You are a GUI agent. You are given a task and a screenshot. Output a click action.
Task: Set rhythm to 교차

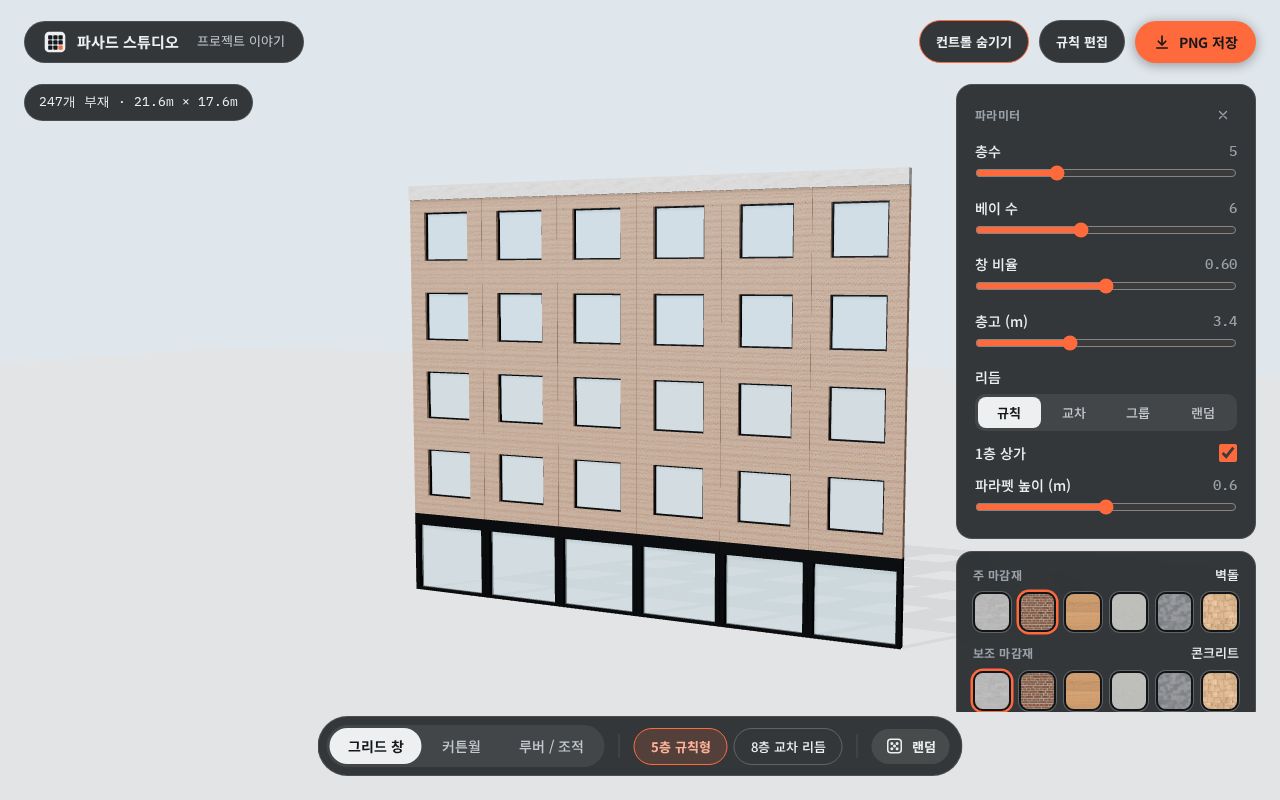1074,413
